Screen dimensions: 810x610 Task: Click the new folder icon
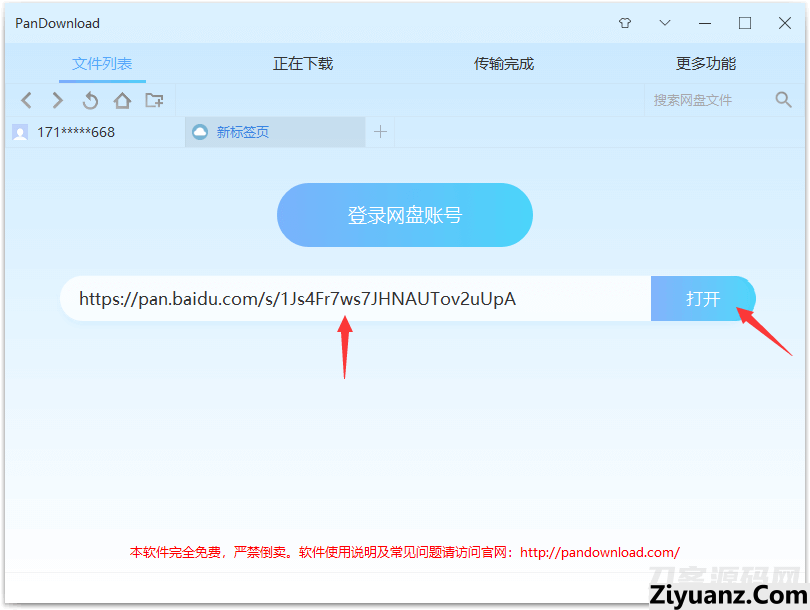tap(154, 100)
